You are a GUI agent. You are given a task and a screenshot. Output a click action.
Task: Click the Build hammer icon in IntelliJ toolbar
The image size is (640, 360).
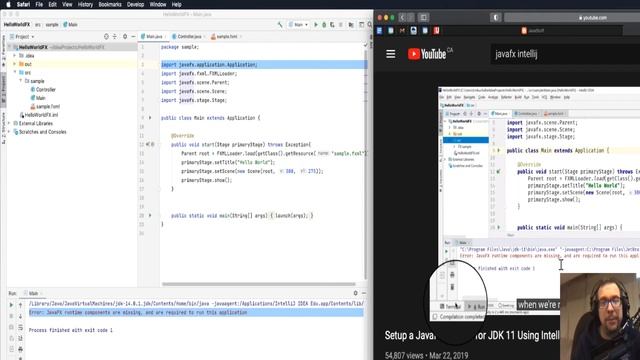(280, 25)
